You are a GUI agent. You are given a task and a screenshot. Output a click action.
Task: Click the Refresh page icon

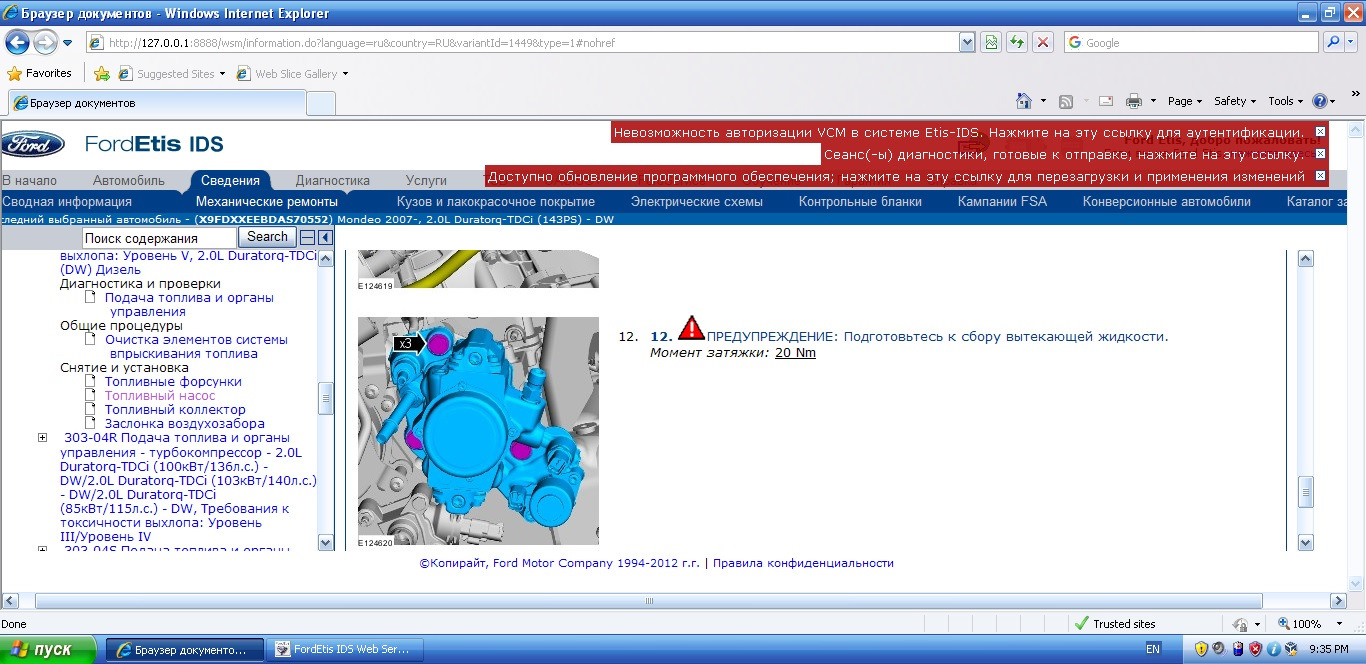pos(1016,43)
